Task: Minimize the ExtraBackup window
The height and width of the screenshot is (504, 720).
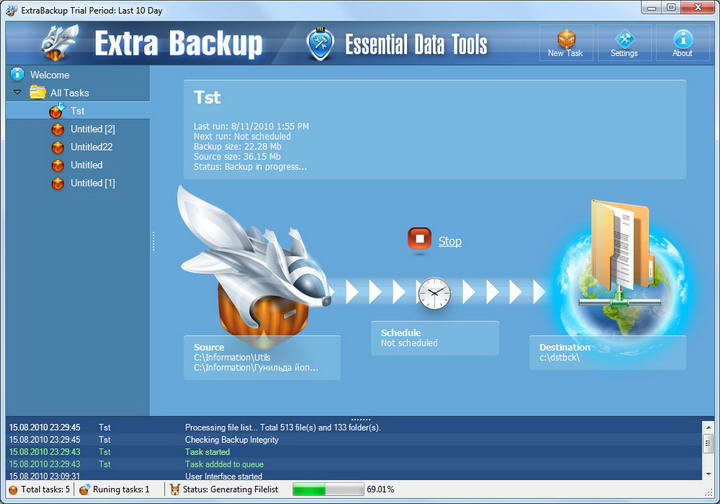Action: coord(652,8)
